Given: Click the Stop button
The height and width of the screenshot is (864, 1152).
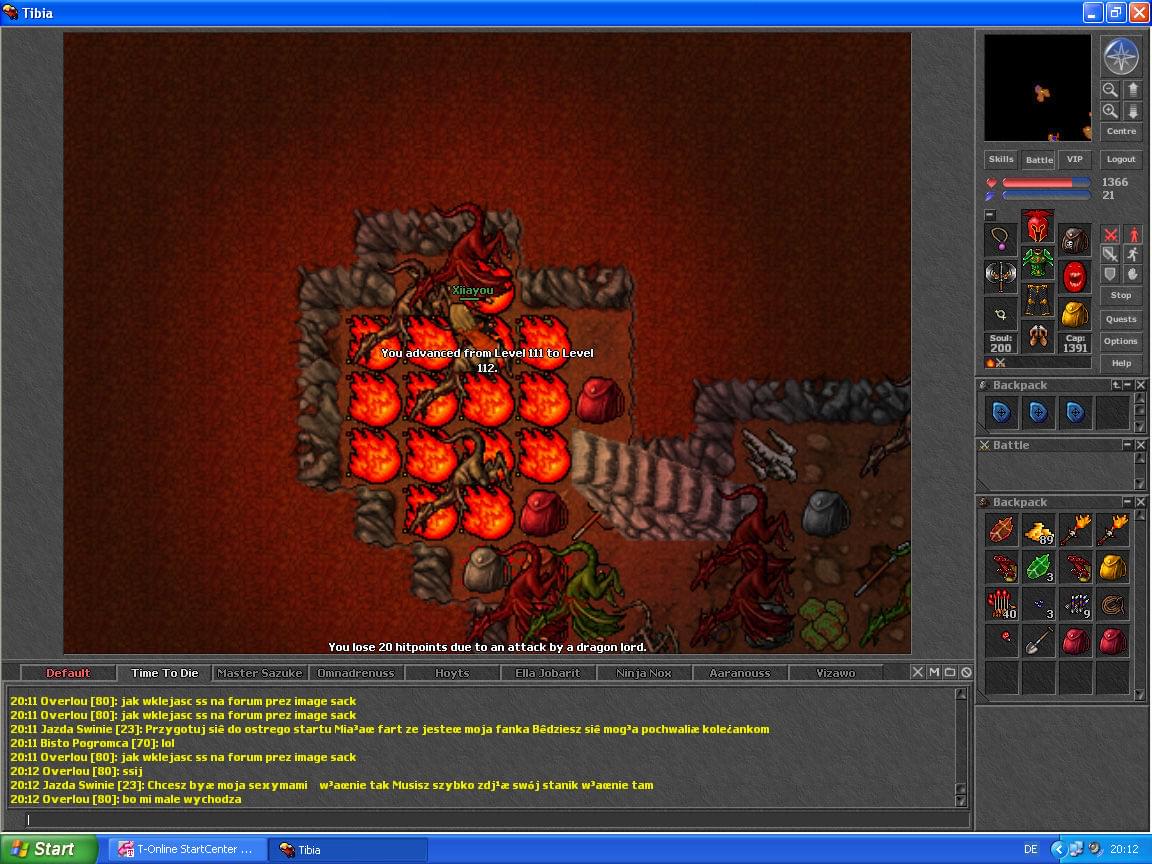Looking at the screenshot, I should [1121, 295].
